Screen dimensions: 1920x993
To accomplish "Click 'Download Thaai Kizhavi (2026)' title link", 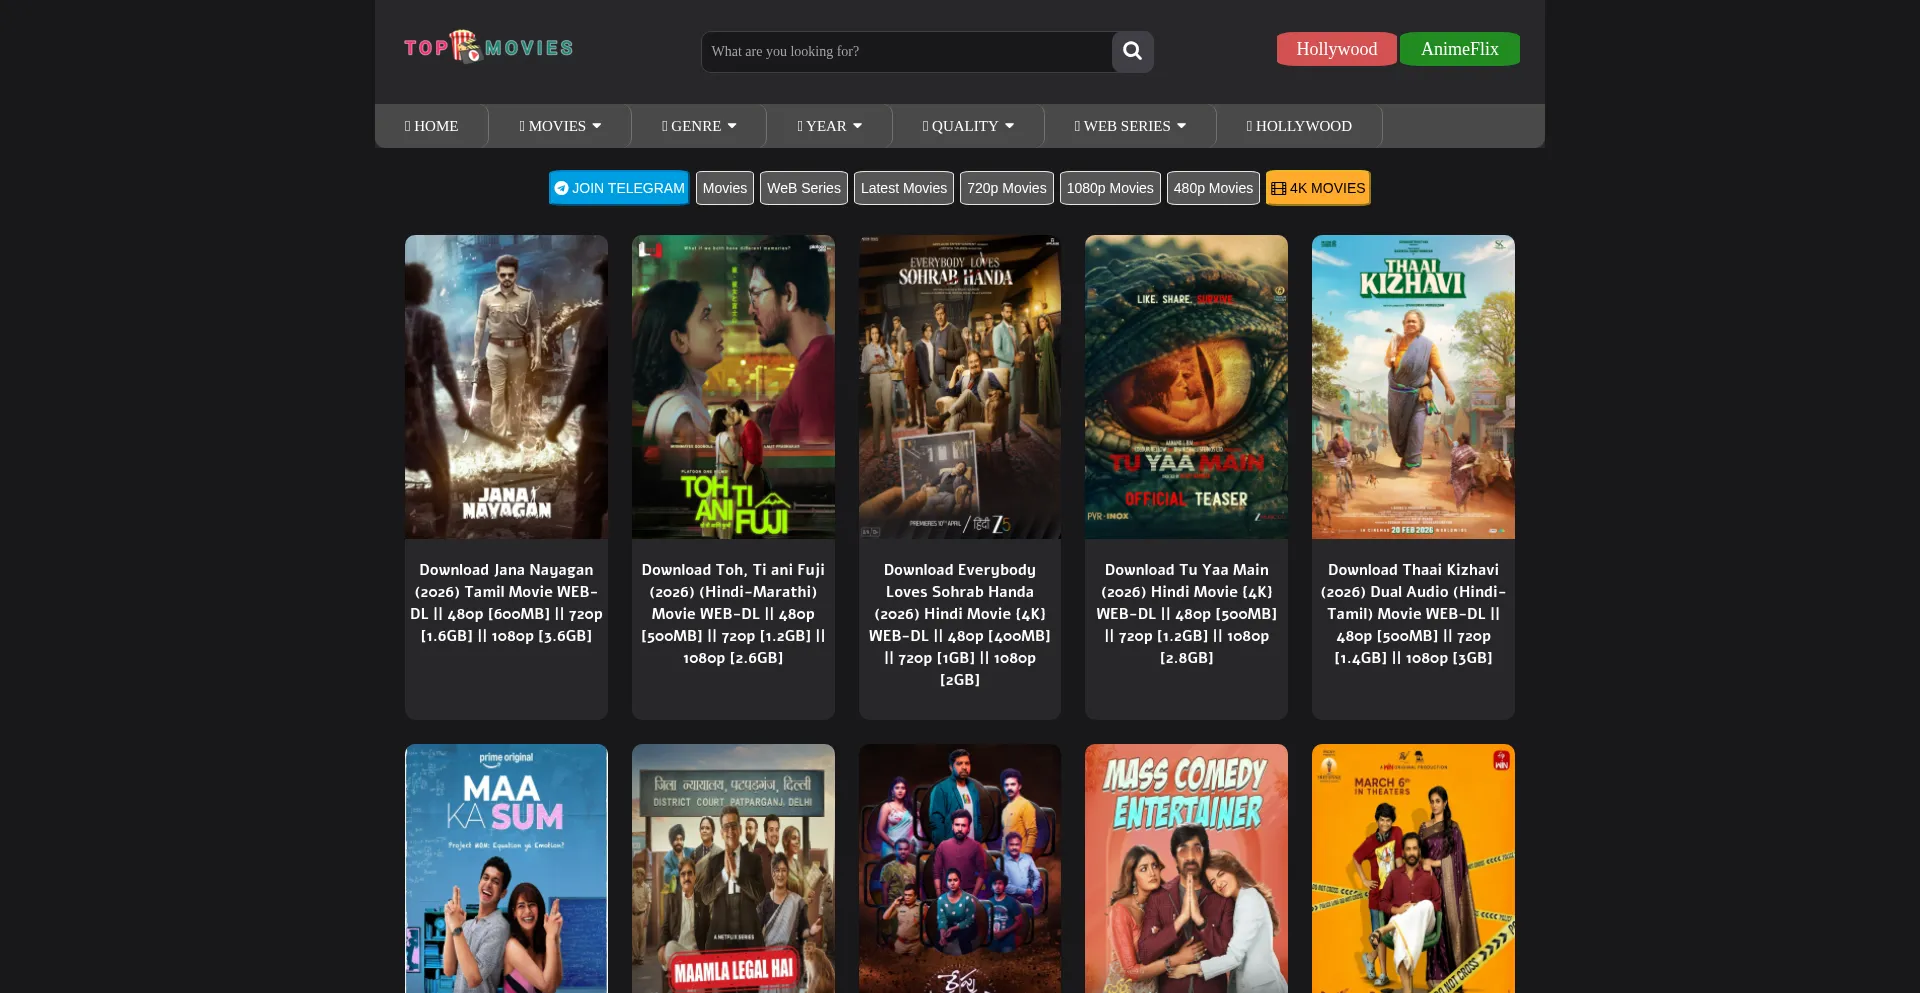I will click(x=1413, y=614).
